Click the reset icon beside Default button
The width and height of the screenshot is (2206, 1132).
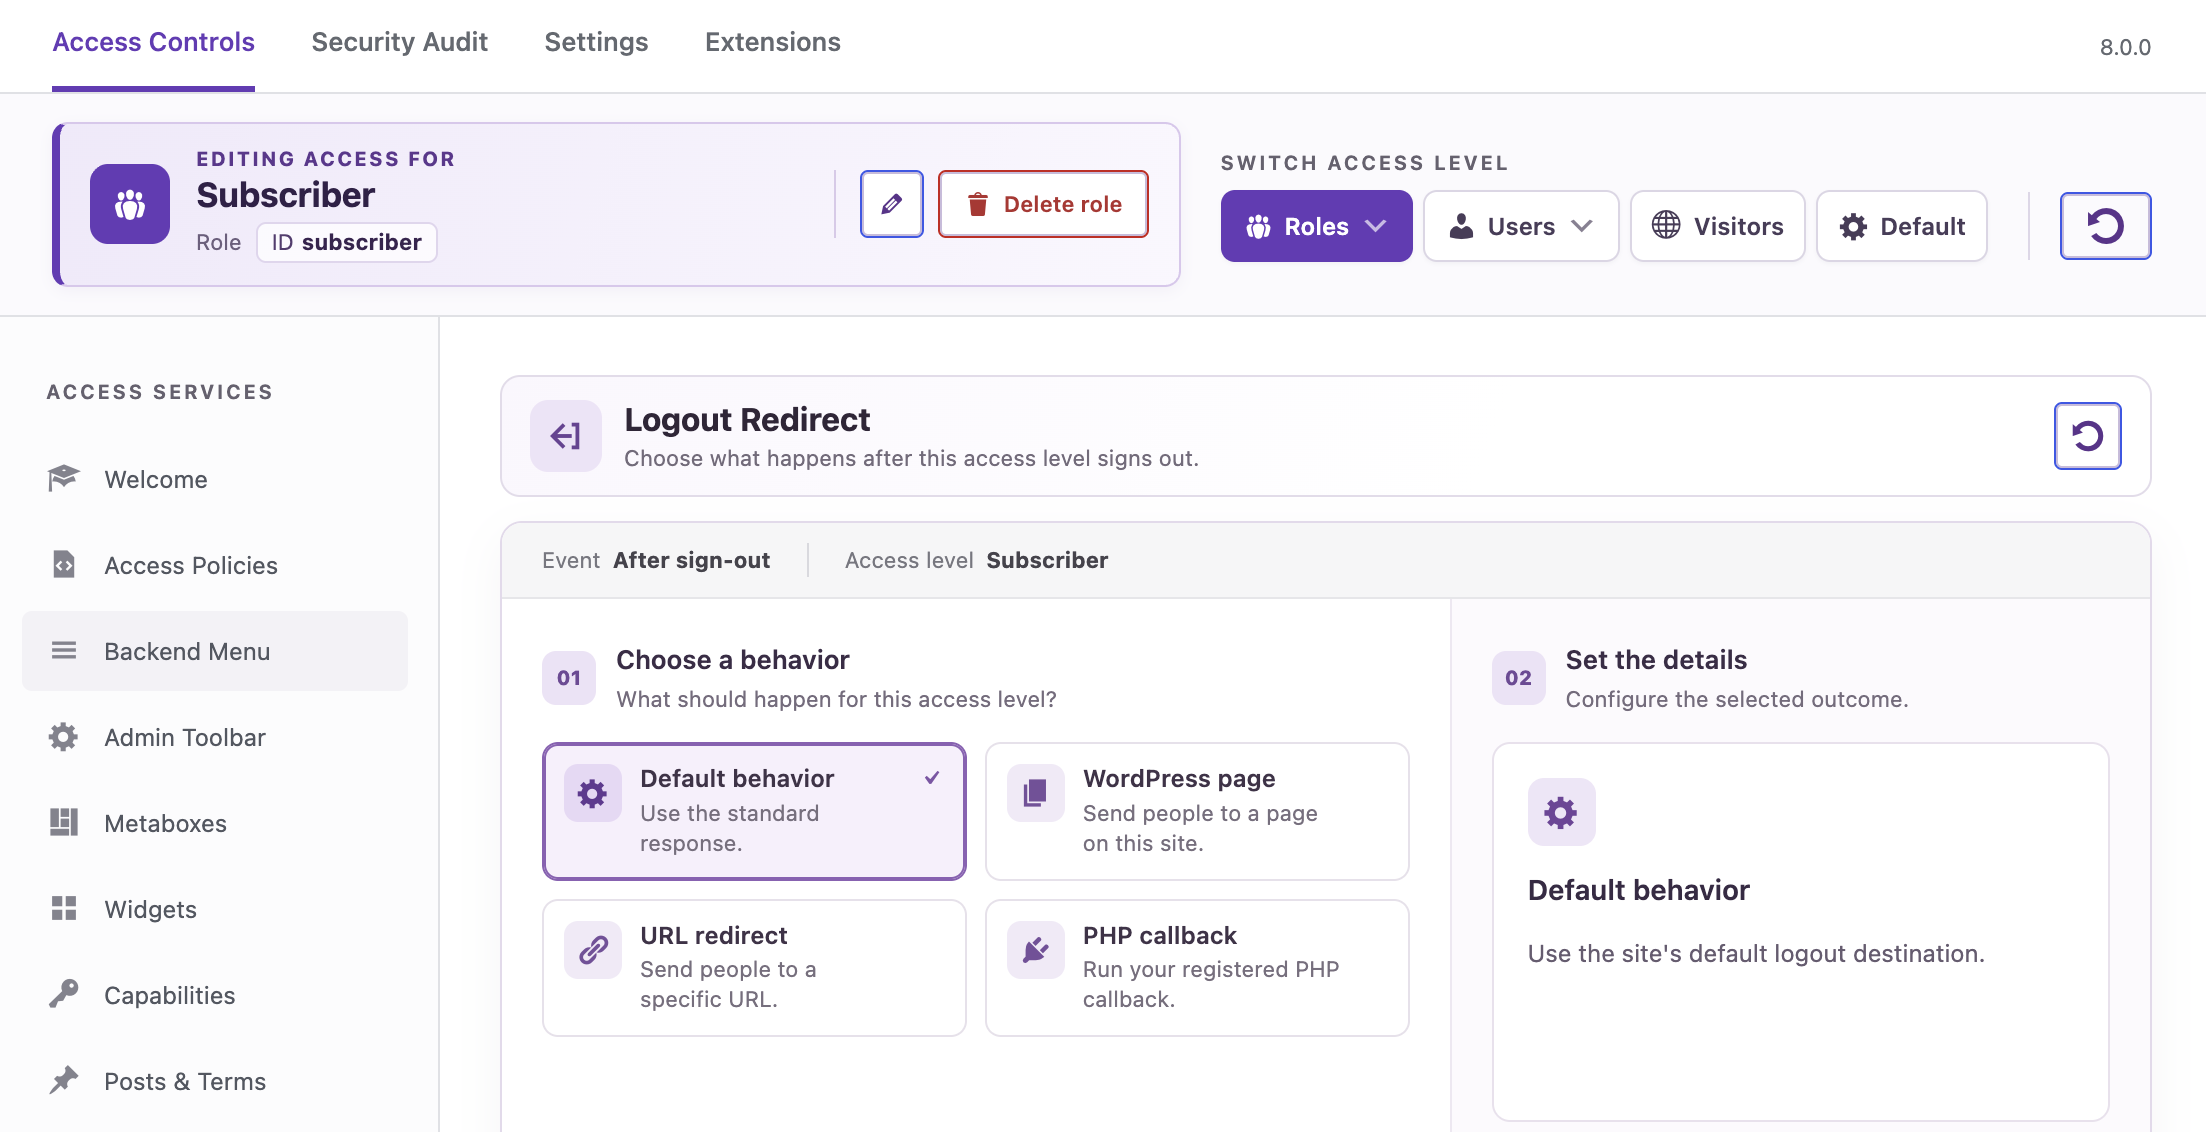(x=2105, y=226)
